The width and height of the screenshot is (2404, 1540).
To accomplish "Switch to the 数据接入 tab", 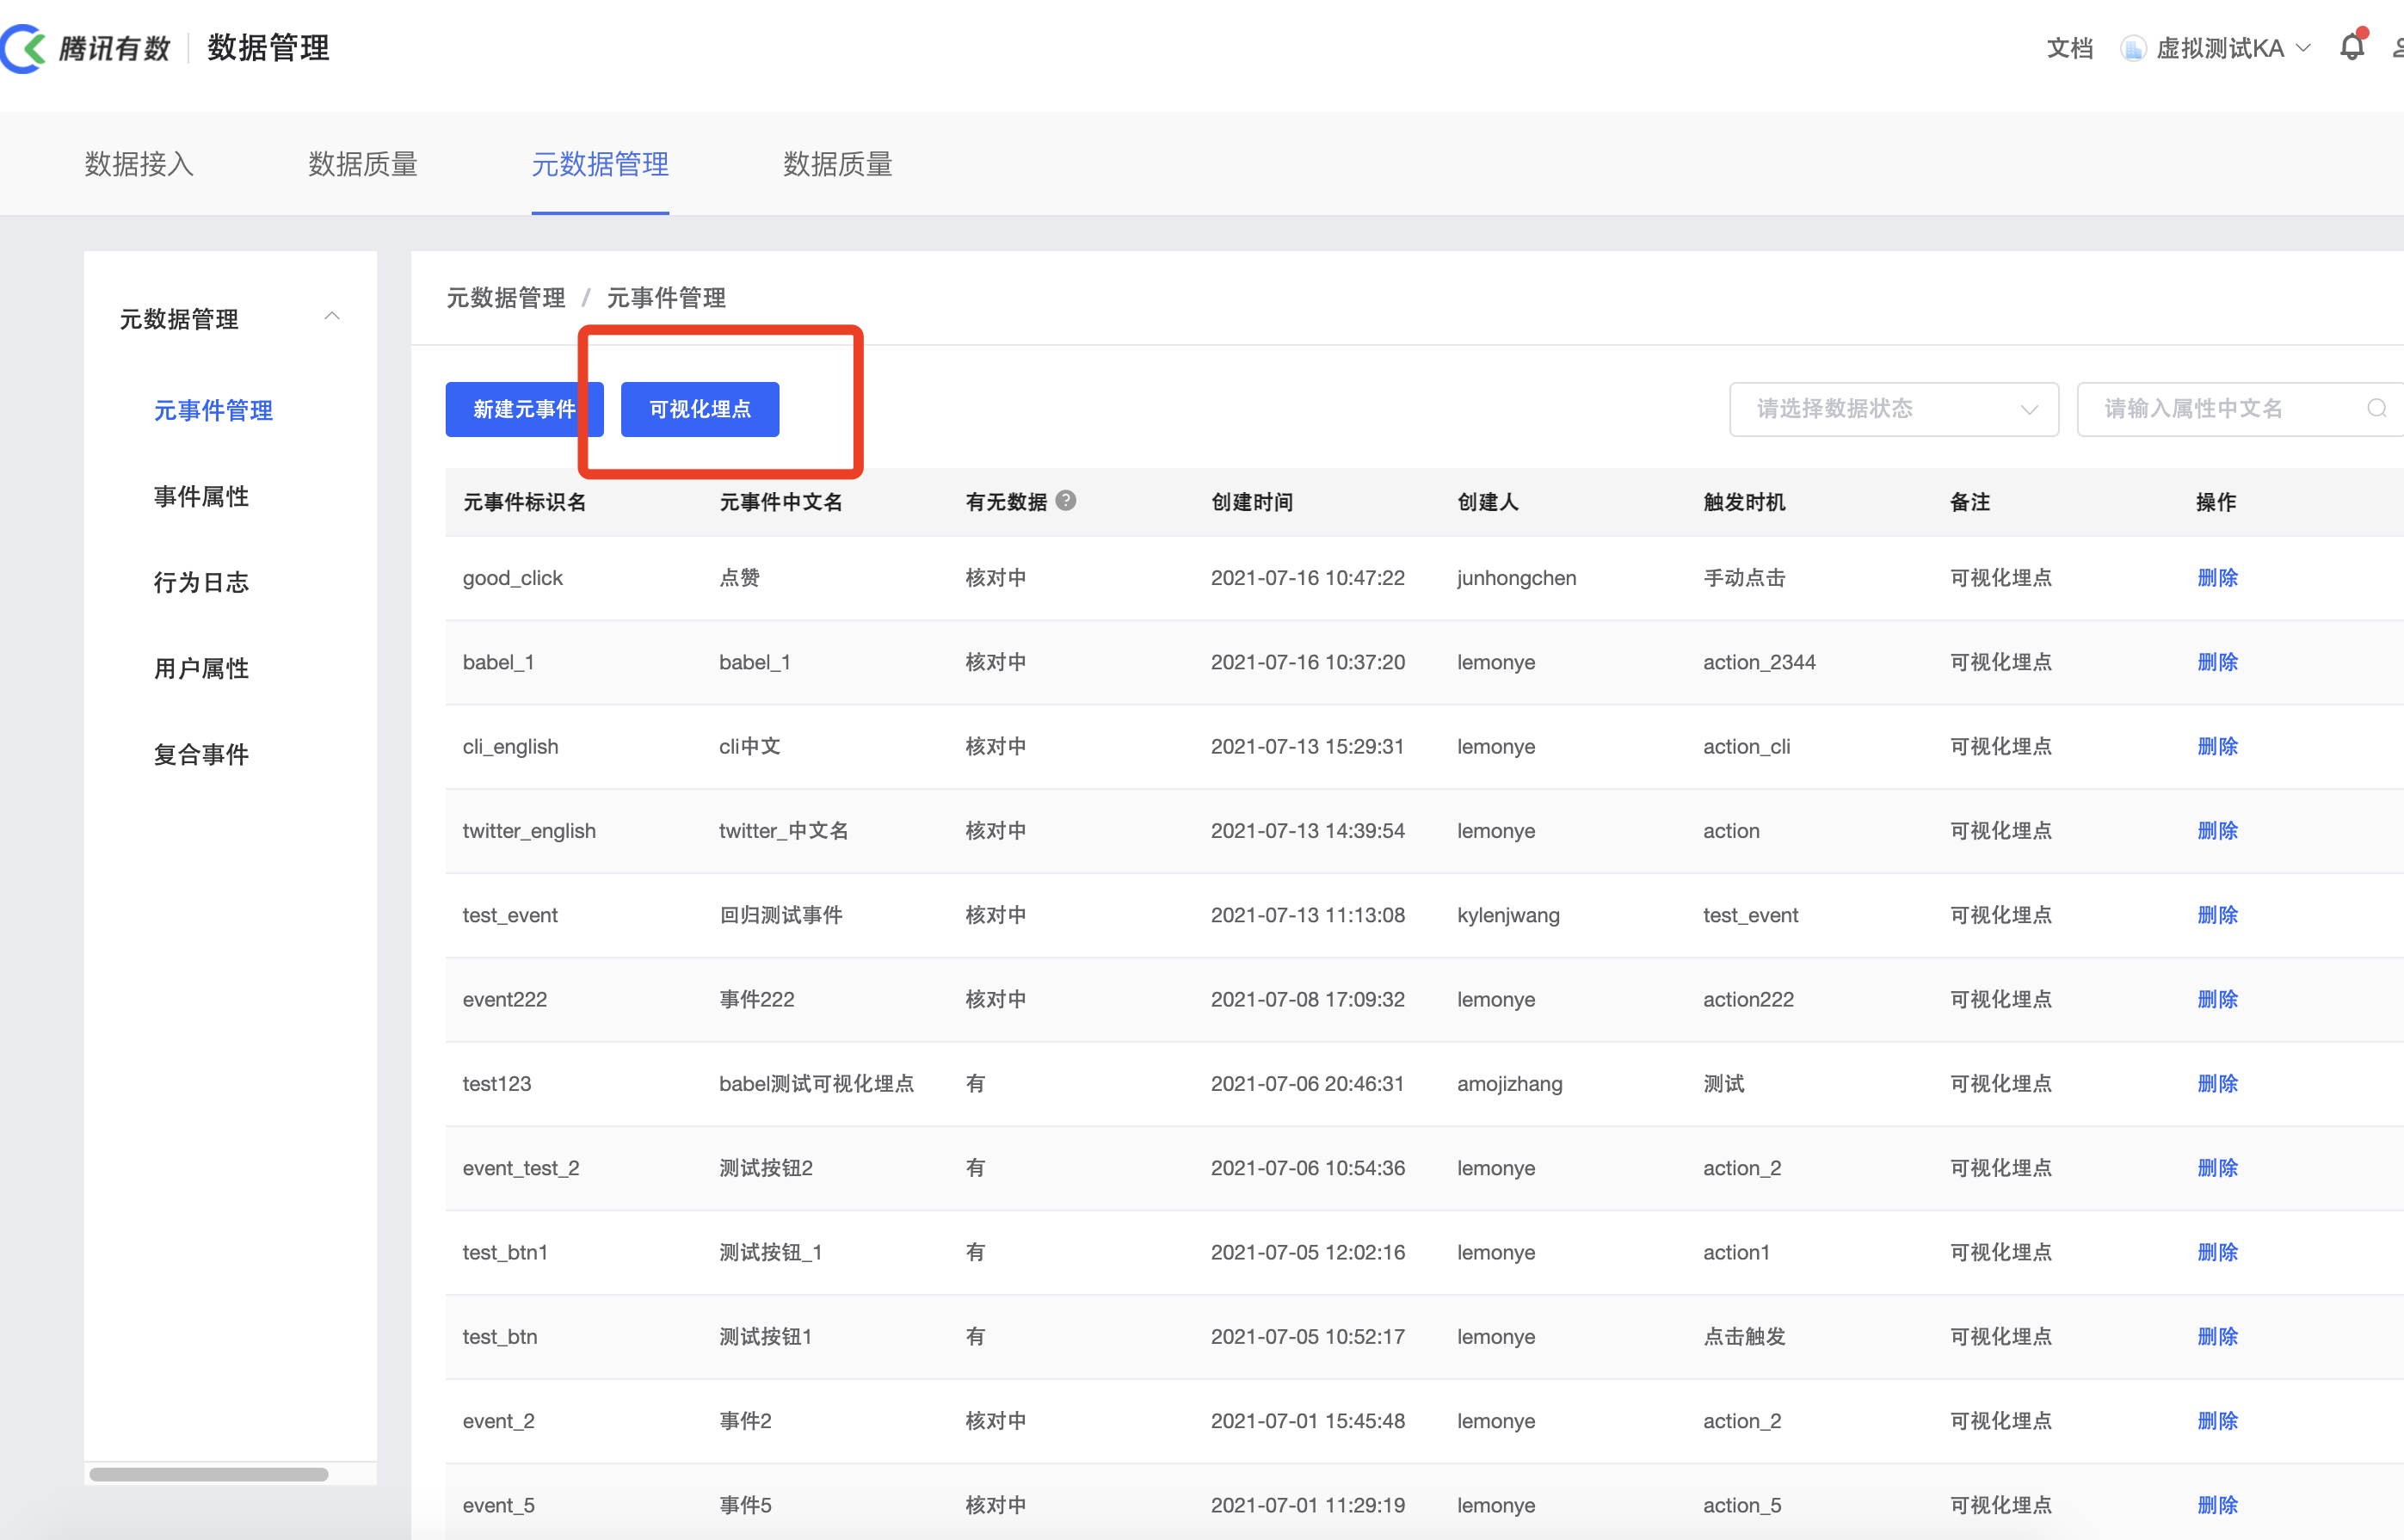I will click(x=139, y=164).
